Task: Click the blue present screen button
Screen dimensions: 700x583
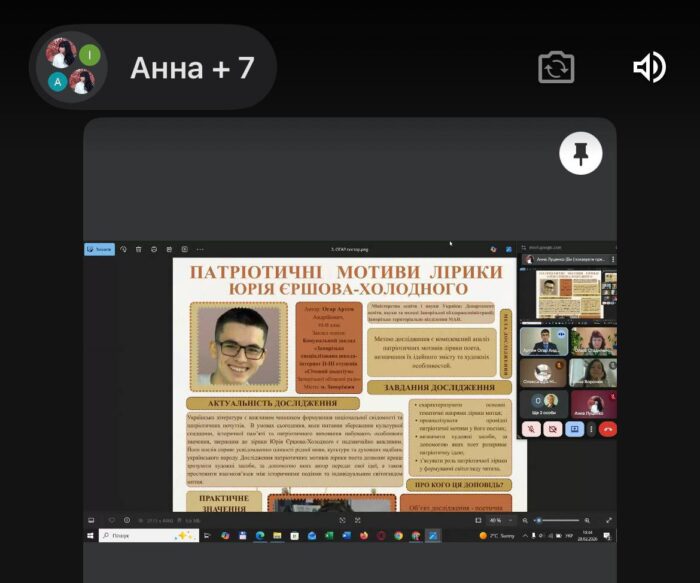Action: coord(574,429)
